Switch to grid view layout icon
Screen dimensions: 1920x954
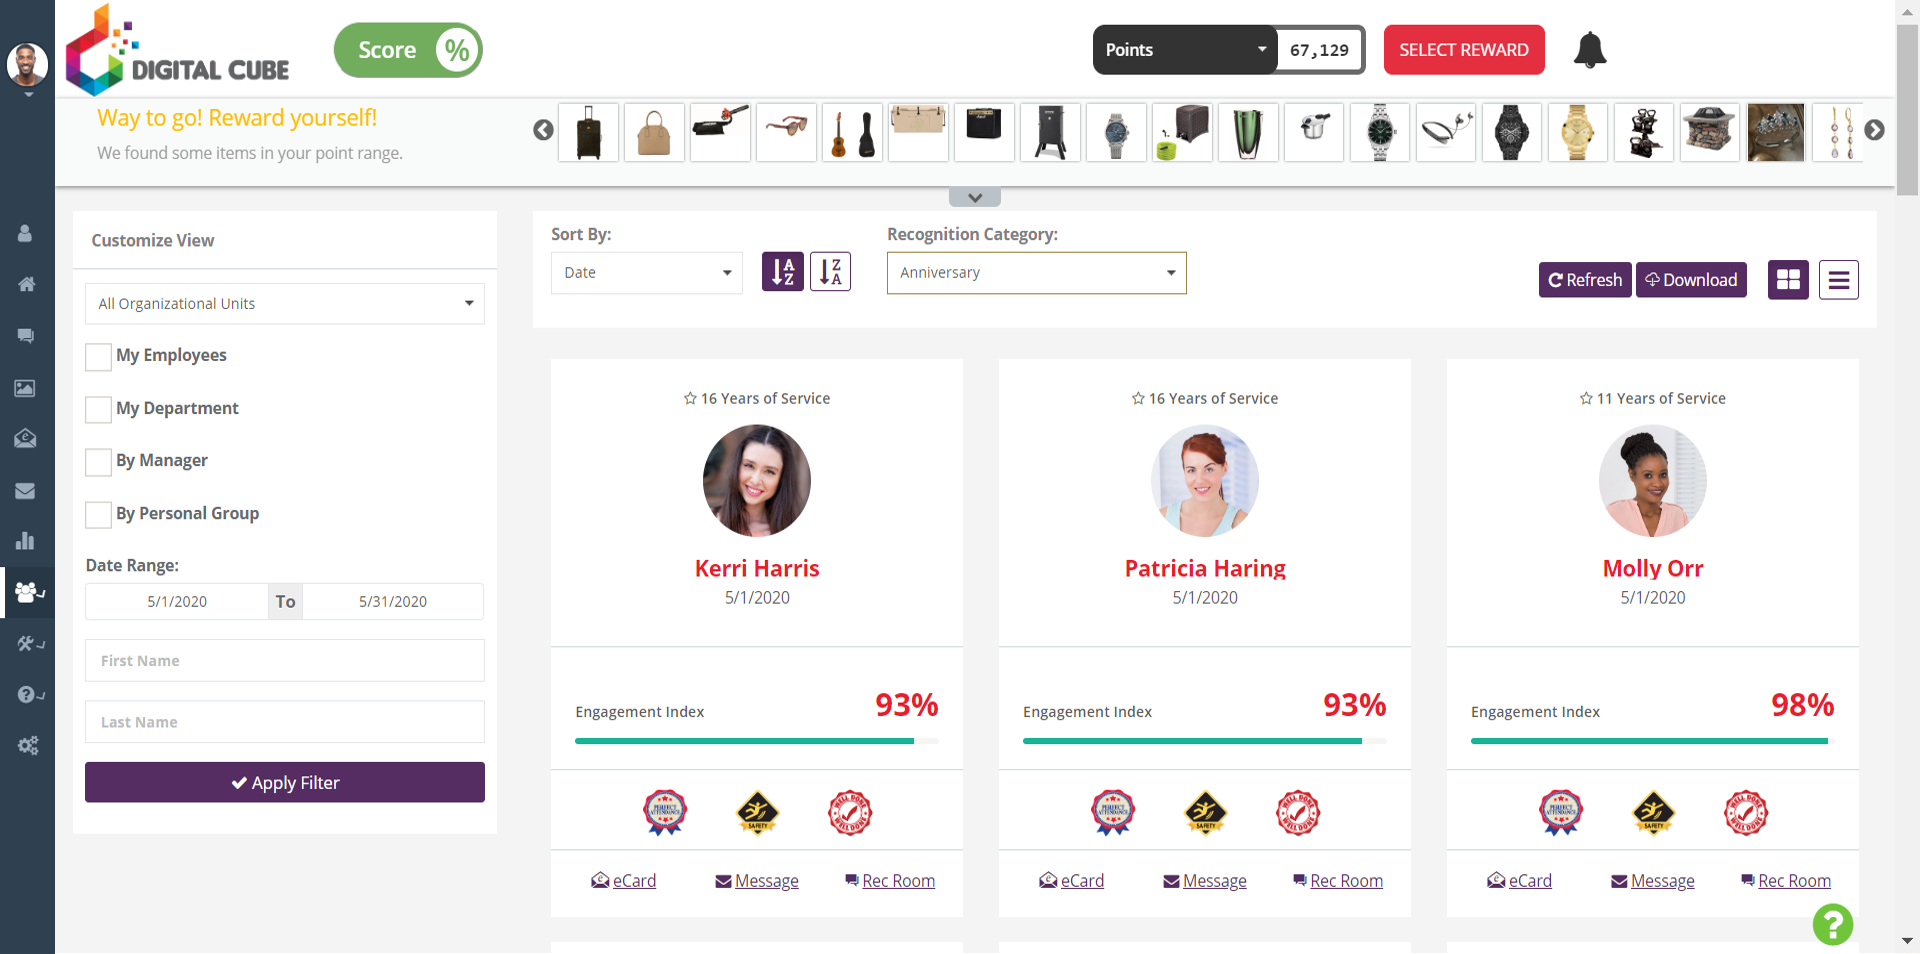[1788, 280]
